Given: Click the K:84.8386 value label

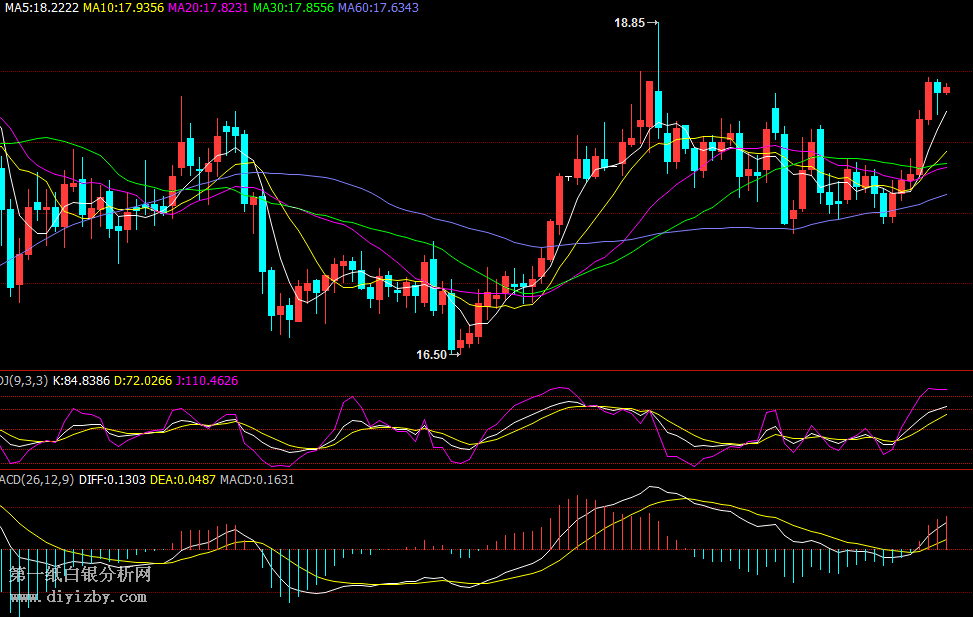Looking at the screenshot, I should pos(81,381).
